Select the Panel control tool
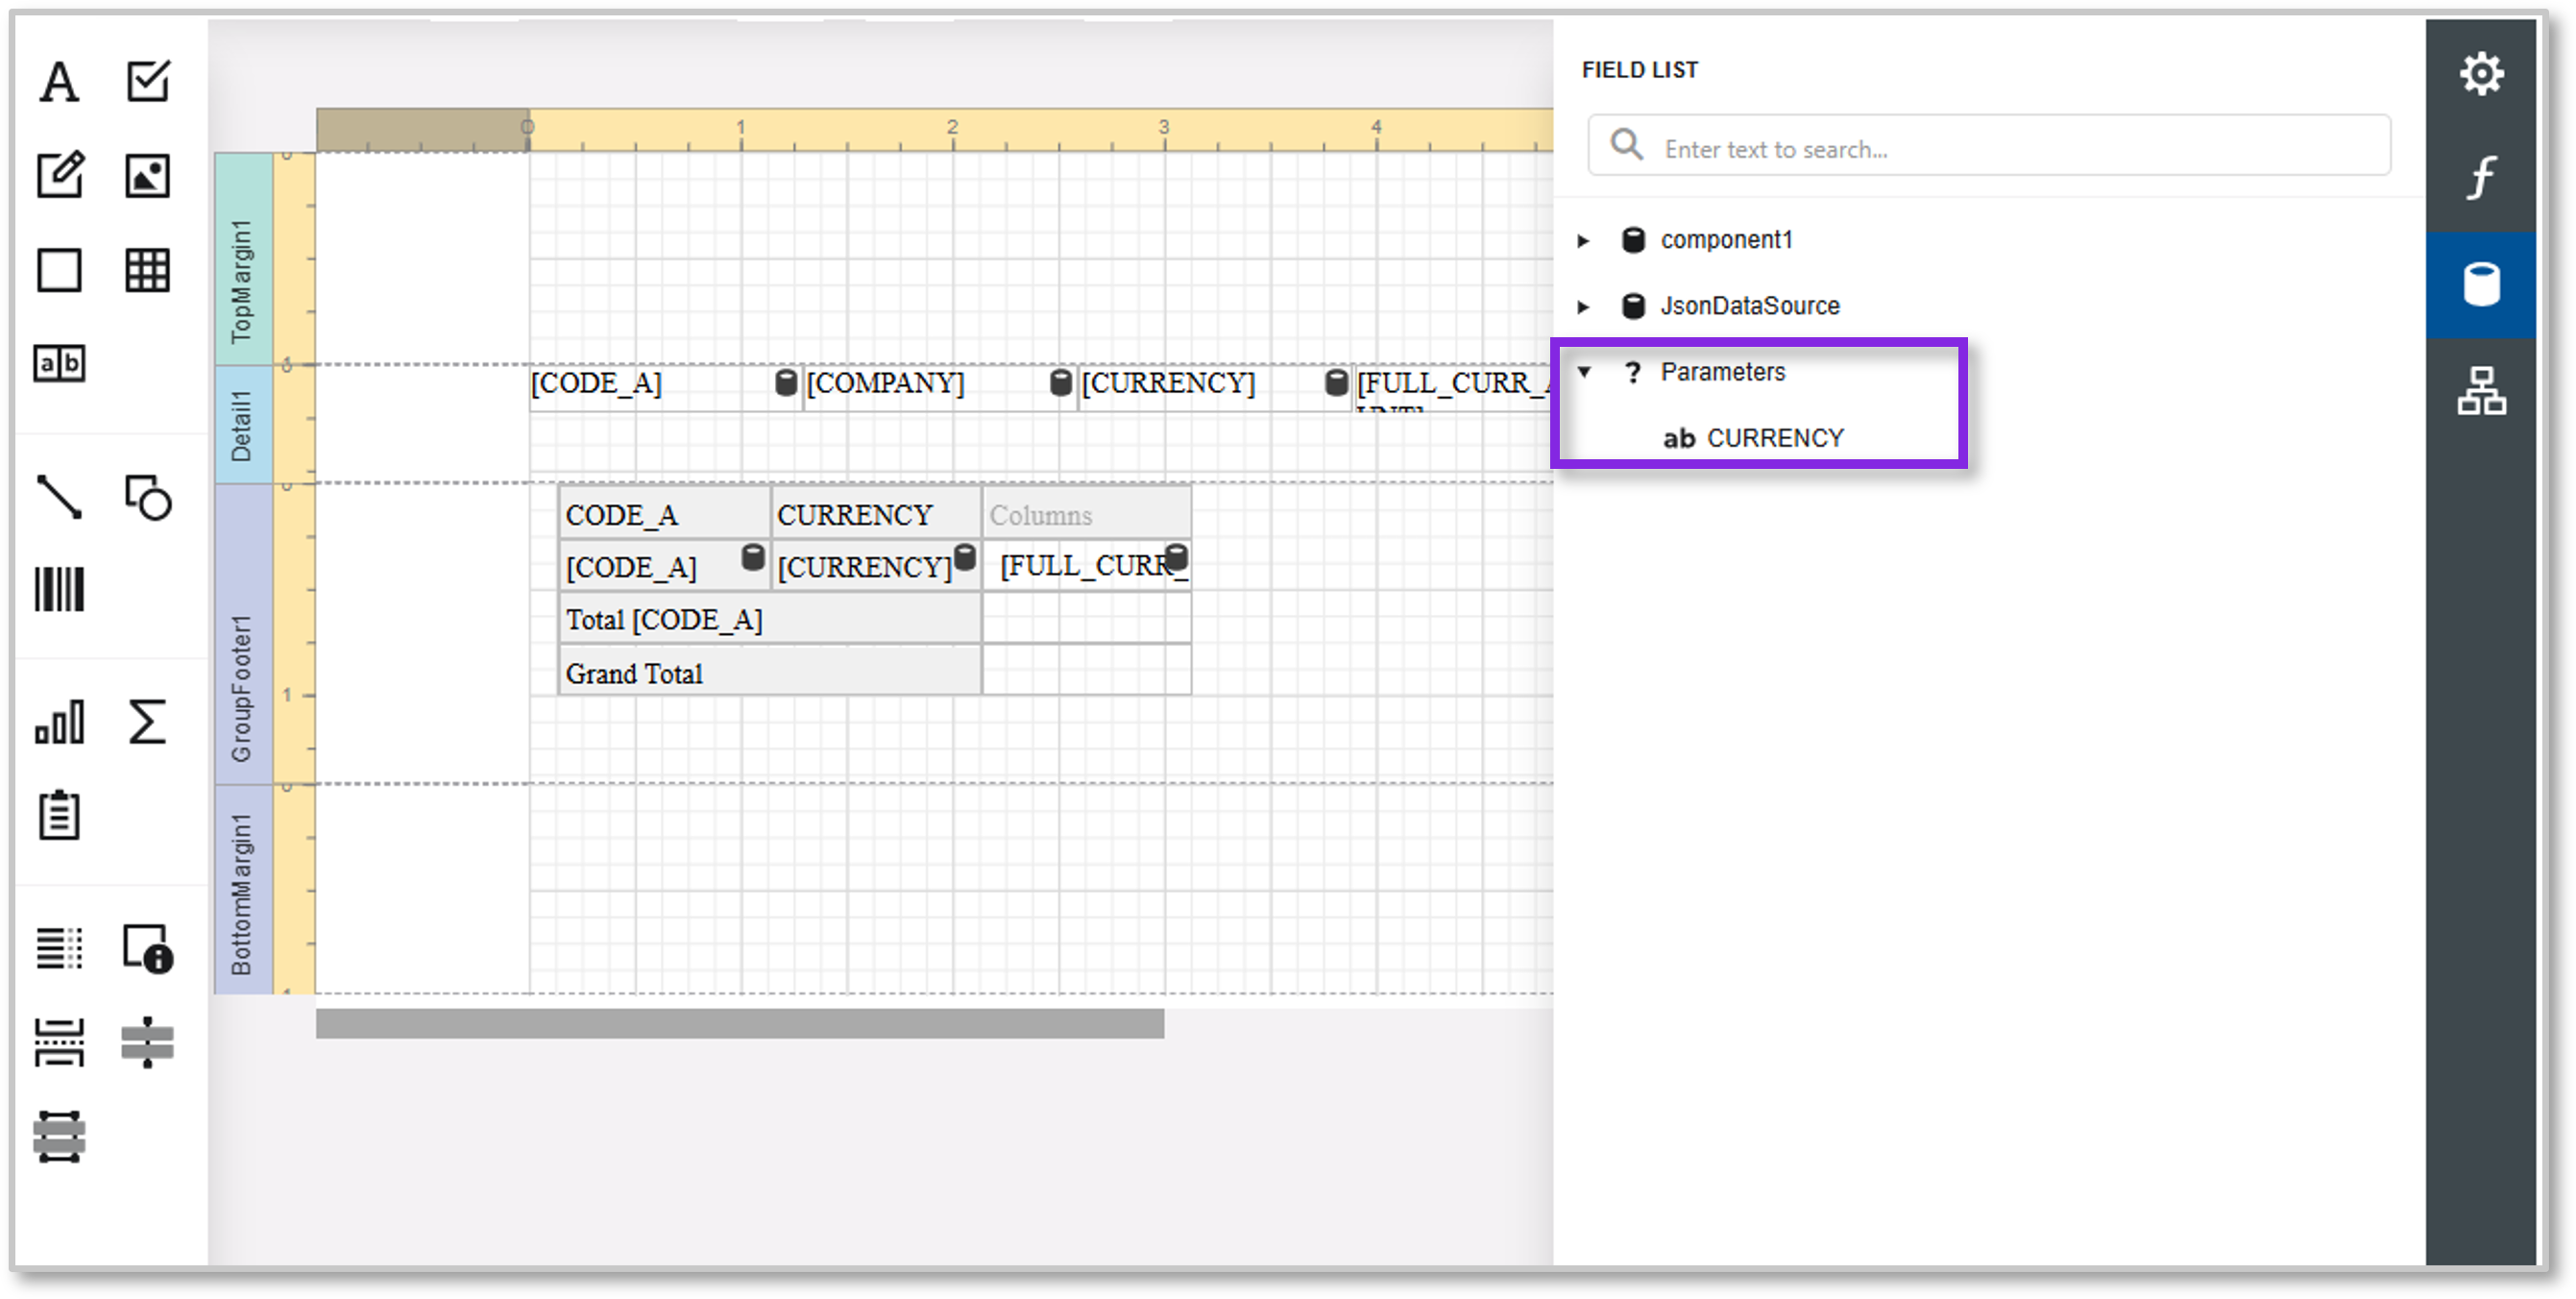The height and width of the screenshot is (1299, 2576). 59,269
